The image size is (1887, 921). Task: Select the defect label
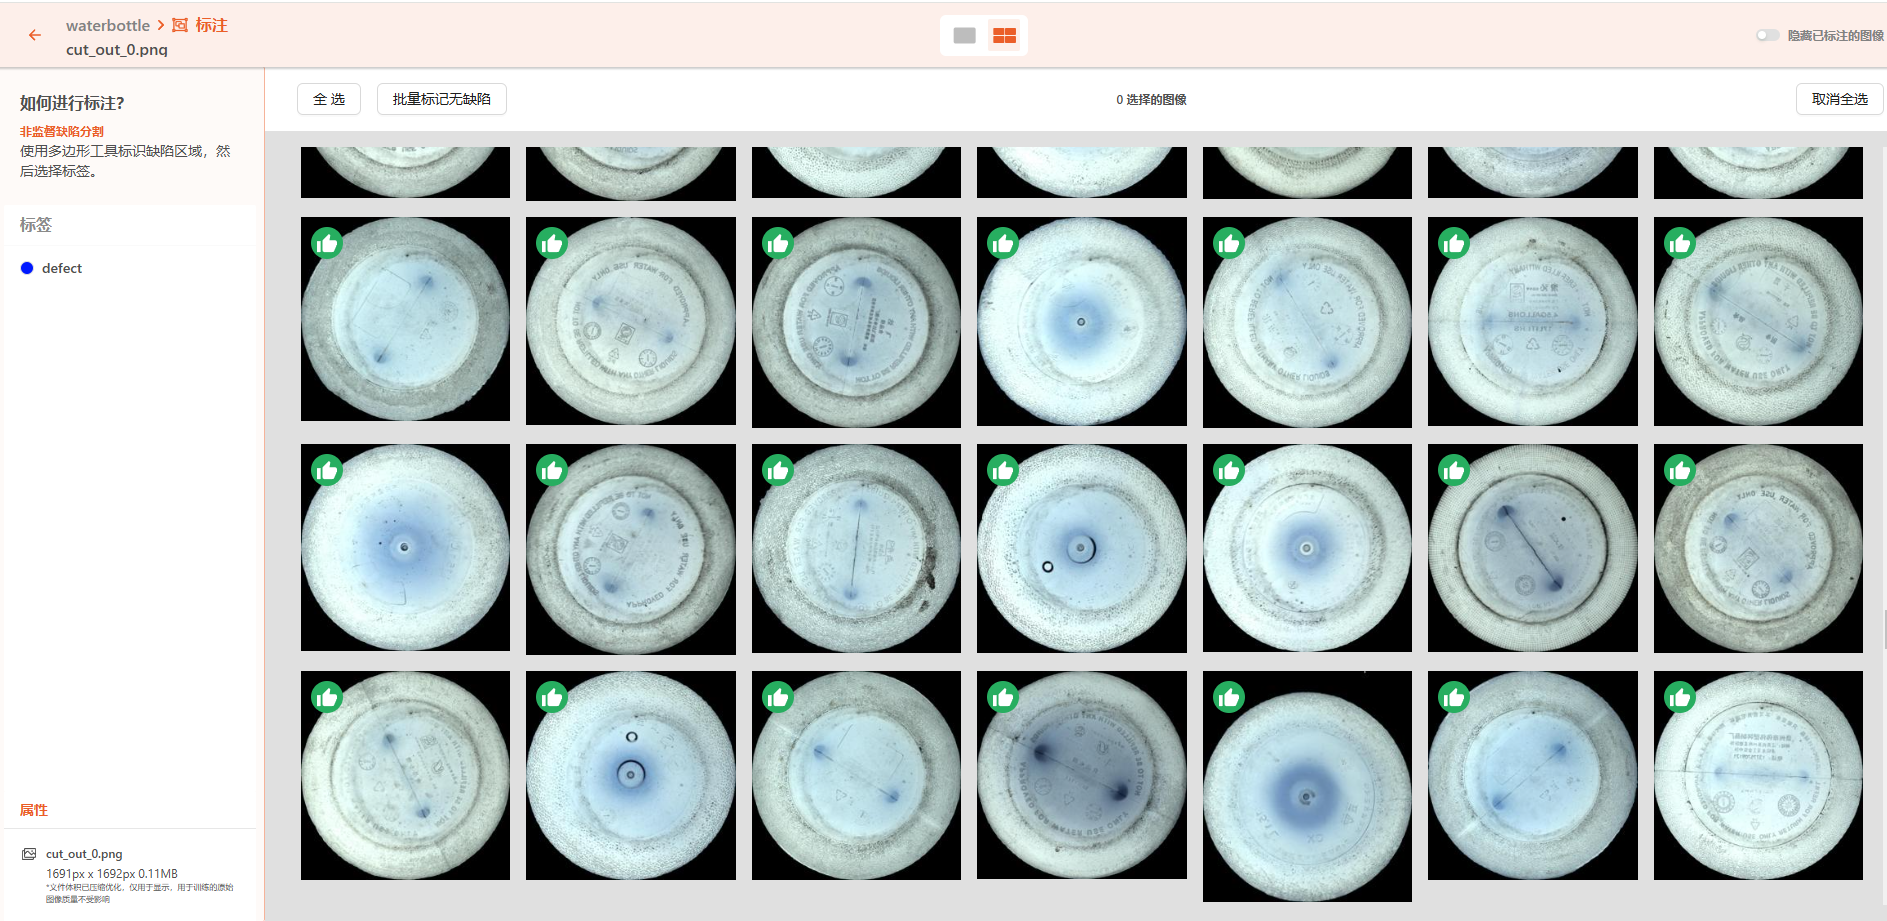click(x=62, y=268)
